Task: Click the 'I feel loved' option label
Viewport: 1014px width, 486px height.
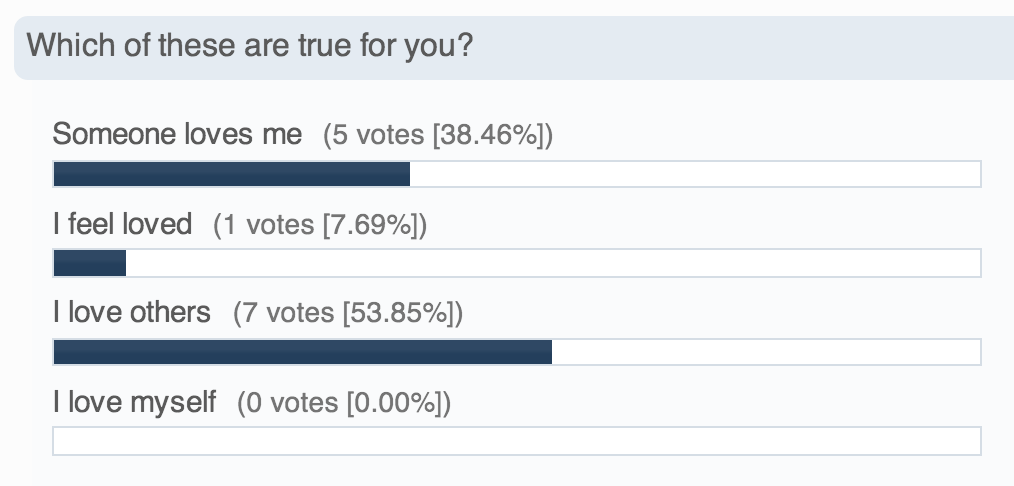Action: click(122, 224)
